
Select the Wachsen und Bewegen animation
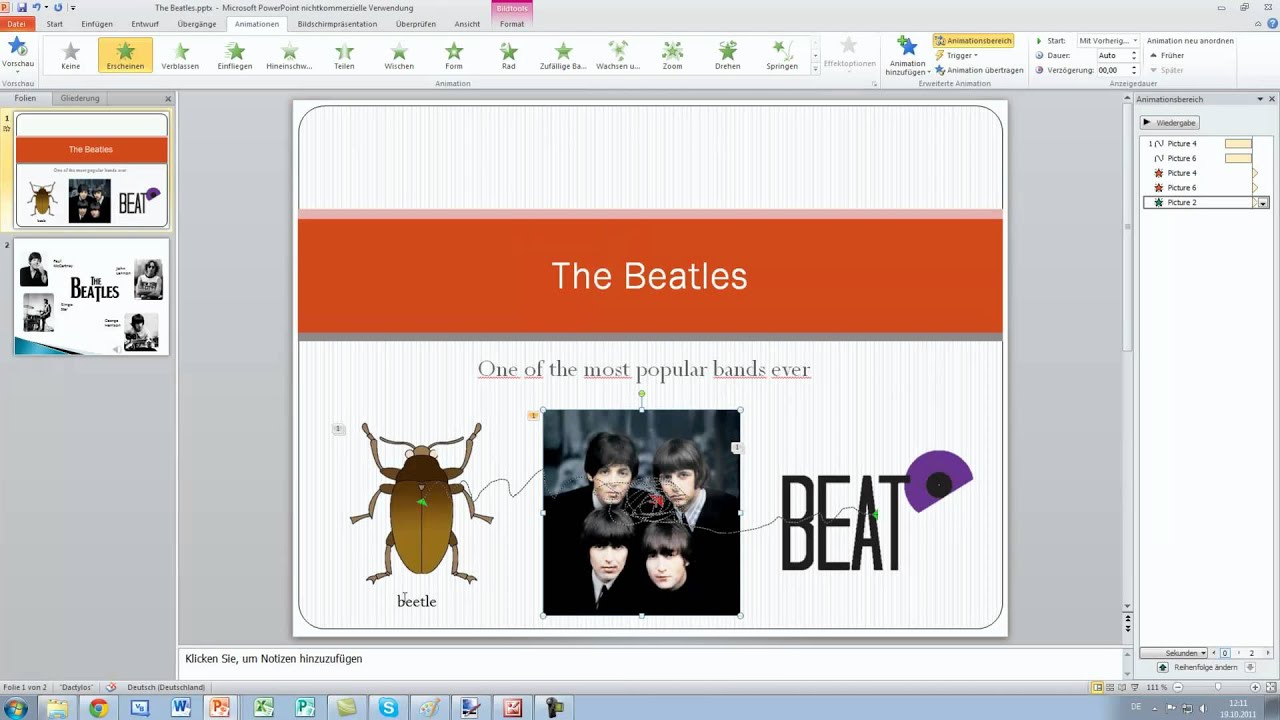[x=618, y=56]
